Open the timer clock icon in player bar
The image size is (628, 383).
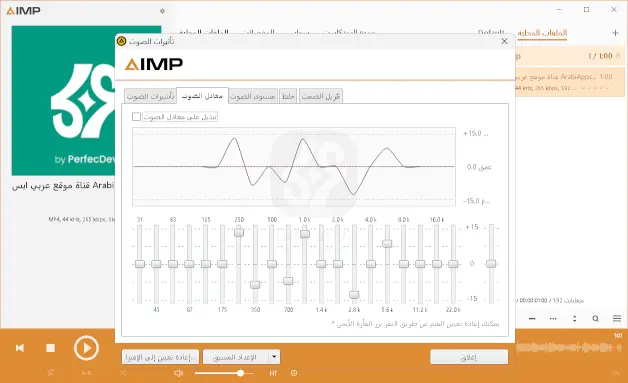(294, 373)
